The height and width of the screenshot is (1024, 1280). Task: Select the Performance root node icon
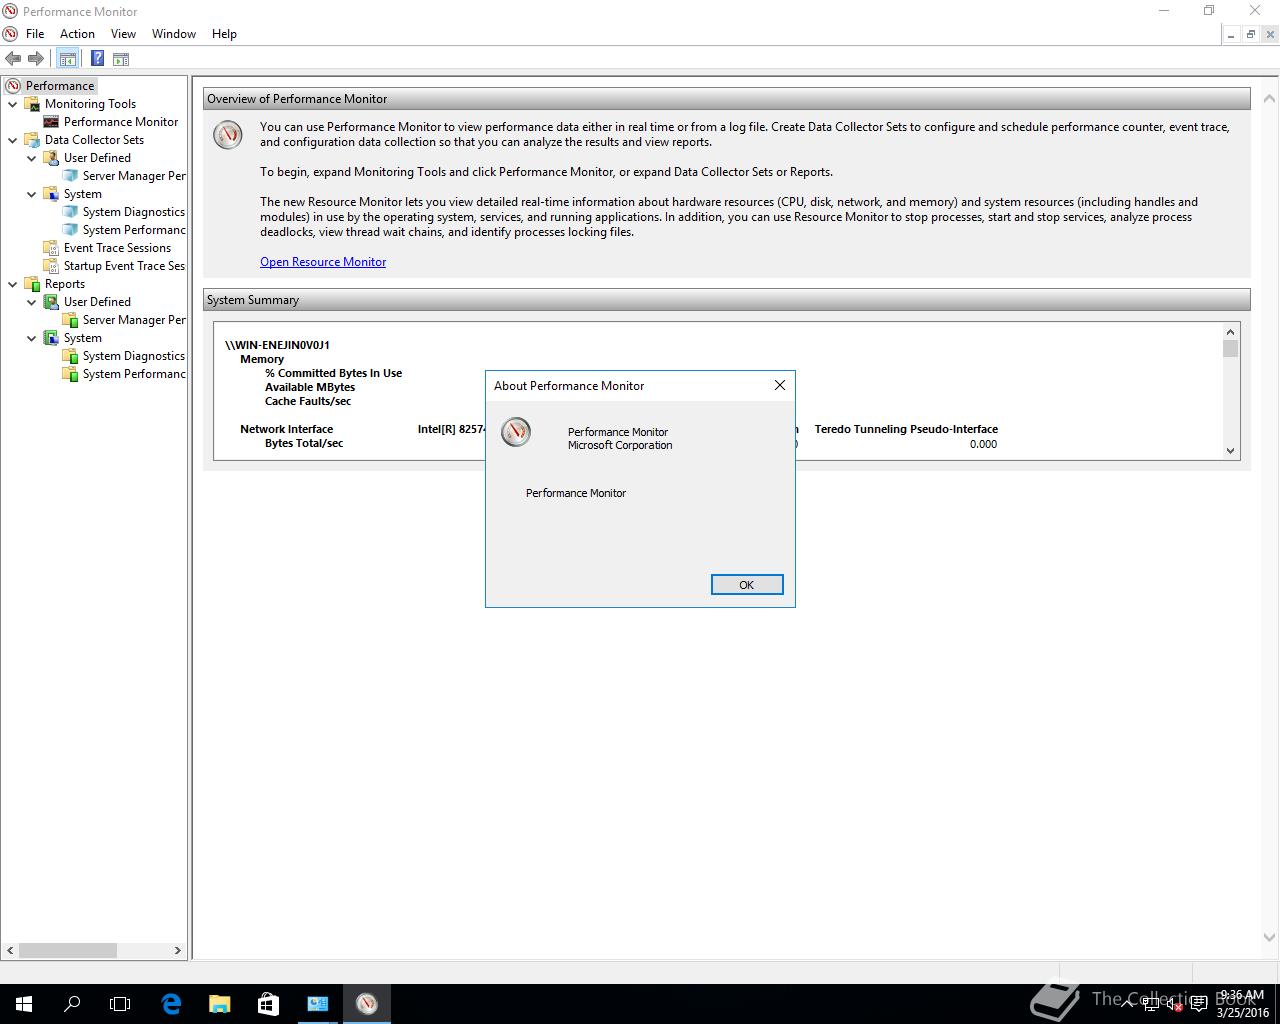13,86
